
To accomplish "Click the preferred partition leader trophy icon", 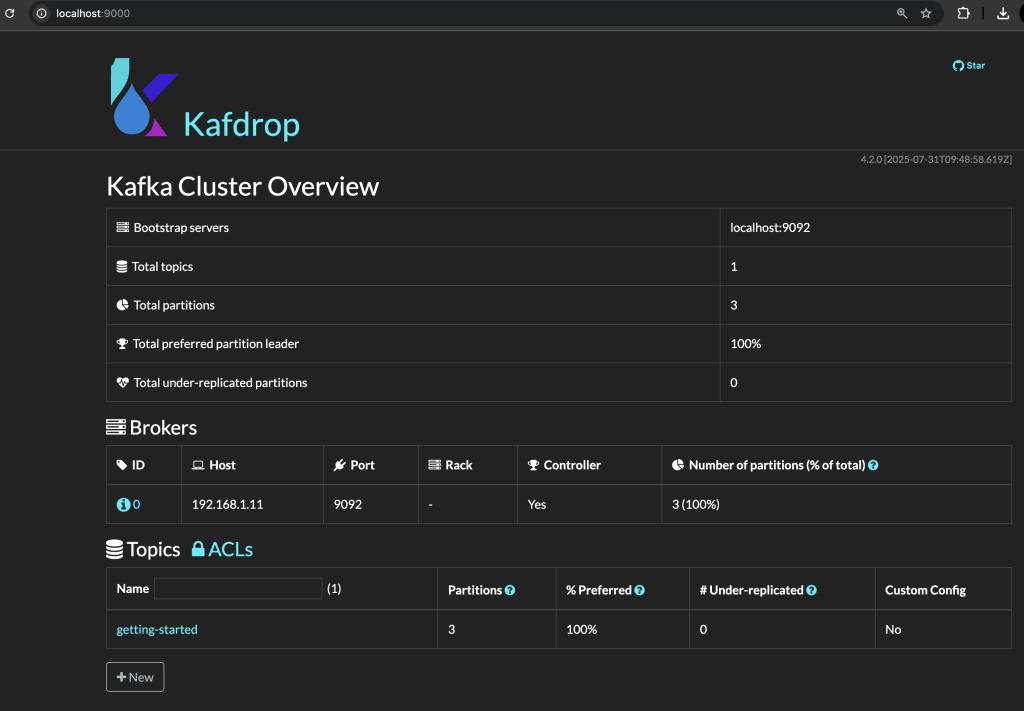I will click(x=122, y=343).
